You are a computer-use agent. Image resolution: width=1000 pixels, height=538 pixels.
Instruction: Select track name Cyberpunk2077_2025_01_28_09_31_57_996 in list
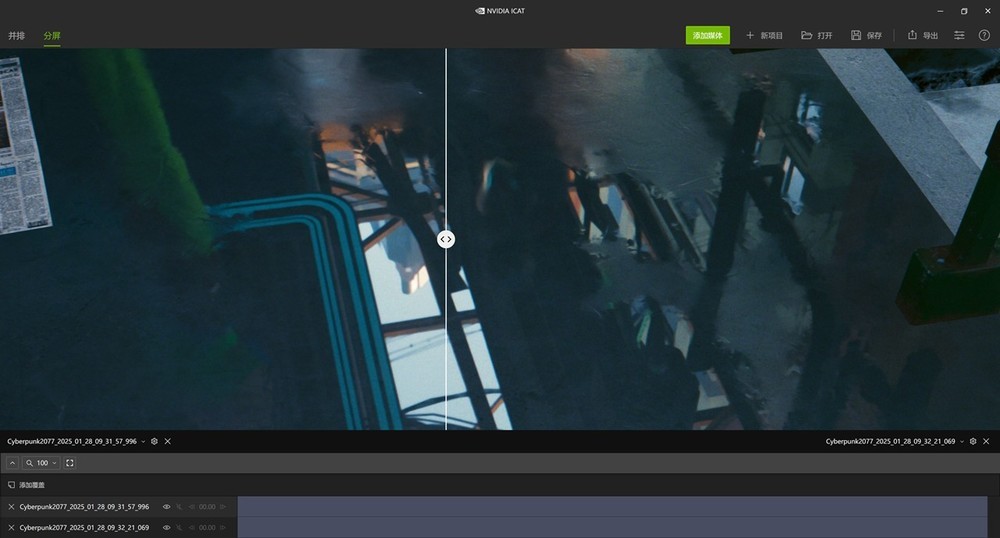84,507
